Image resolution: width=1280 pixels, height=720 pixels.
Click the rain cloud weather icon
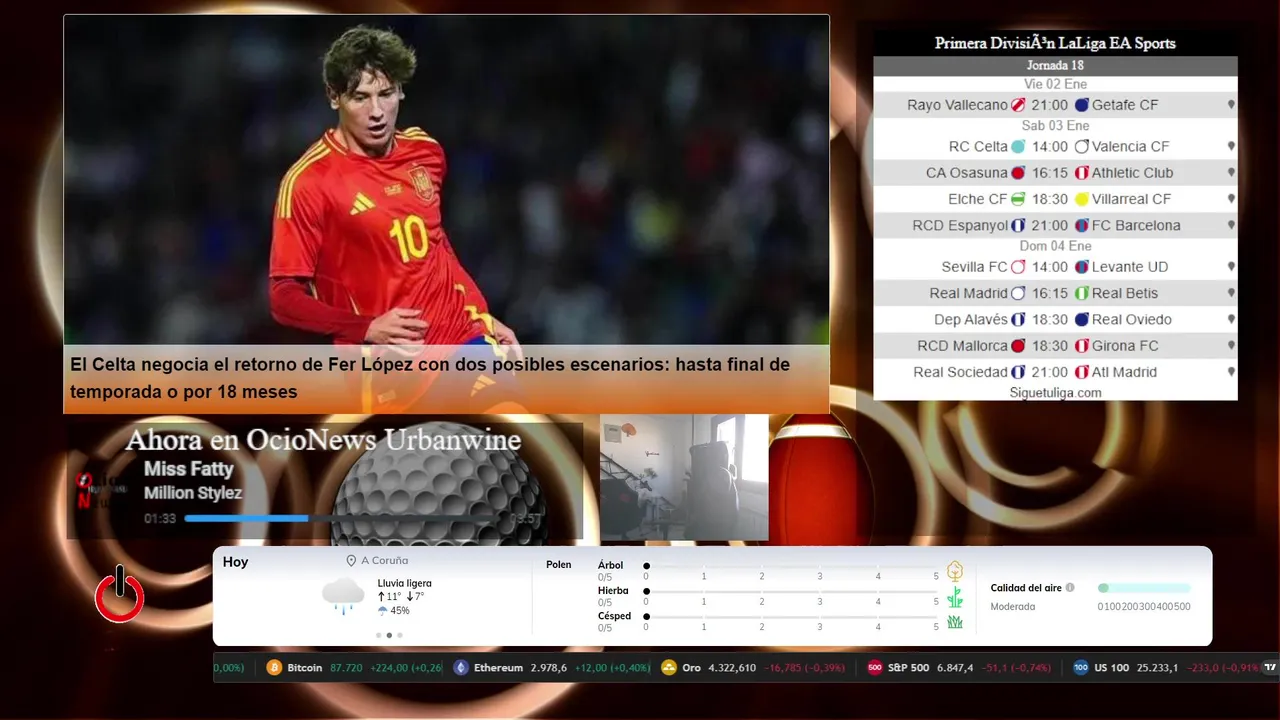[343, 595]
